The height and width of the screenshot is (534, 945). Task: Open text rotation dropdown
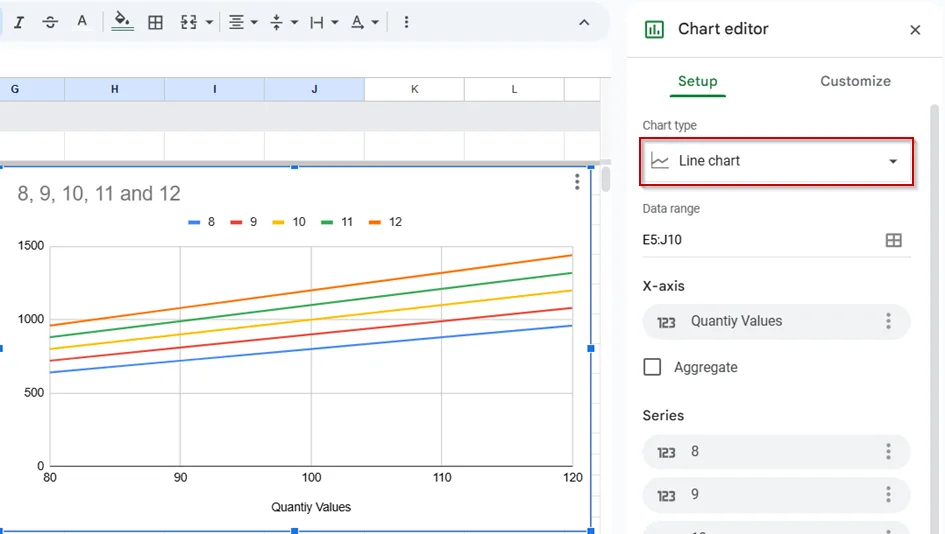(x=365, y=22)
